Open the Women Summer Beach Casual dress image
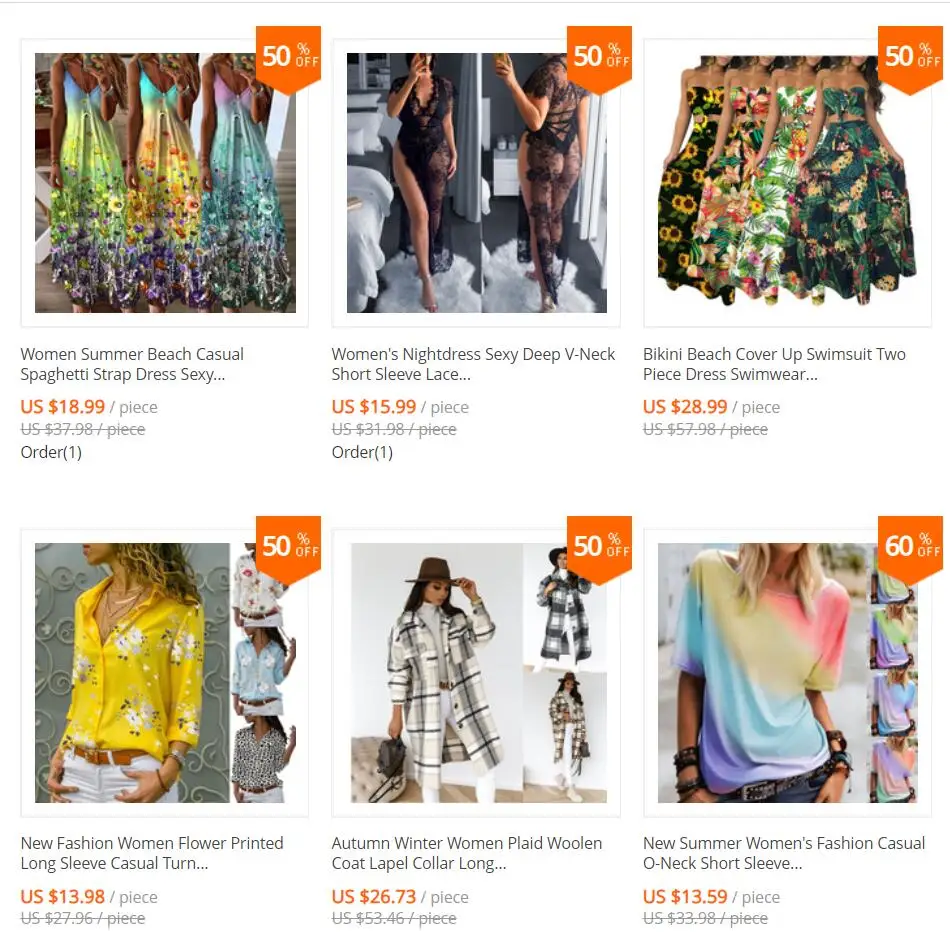Image resolution: width=950 pixels, height=934 pixels. point(165,183)
